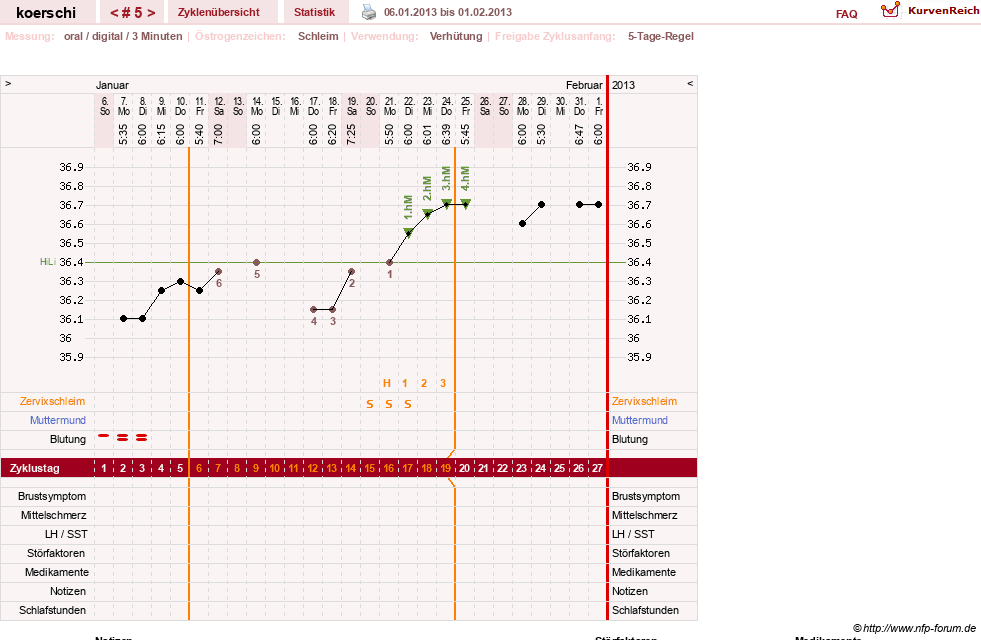Click the date range 06.01.2013 bis 01.02.2013
This screenshot has height=640, width=981.
point(447,12)
